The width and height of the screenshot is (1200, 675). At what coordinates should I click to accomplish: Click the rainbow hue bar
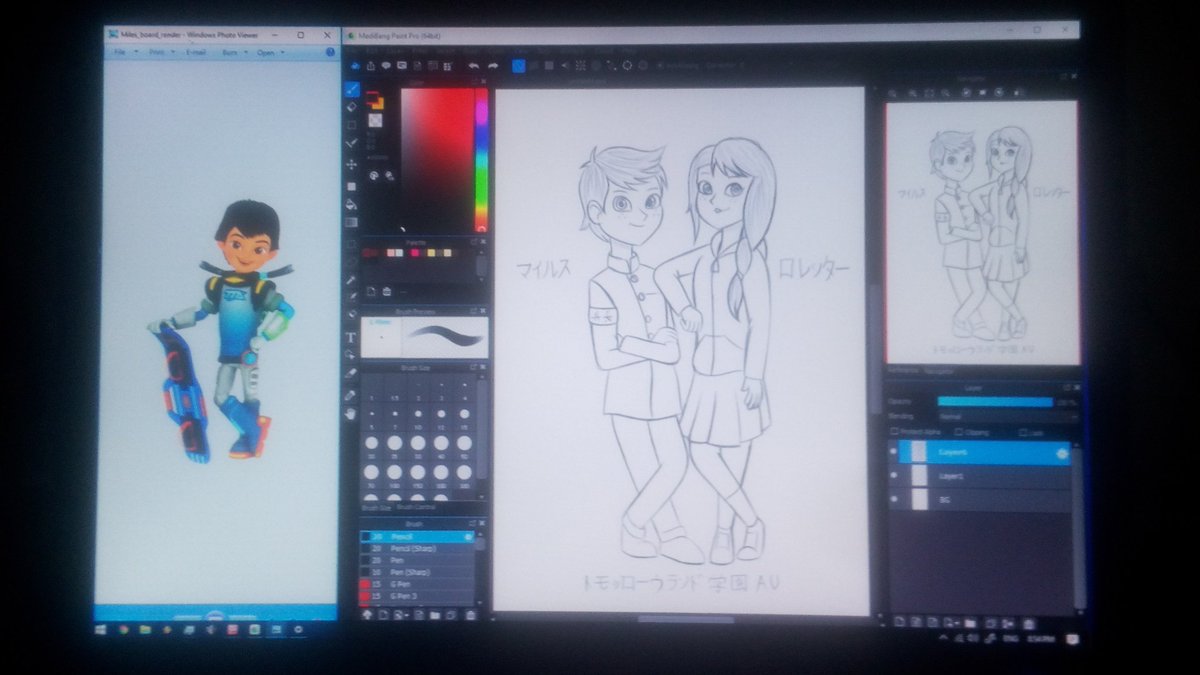[481, 160]
